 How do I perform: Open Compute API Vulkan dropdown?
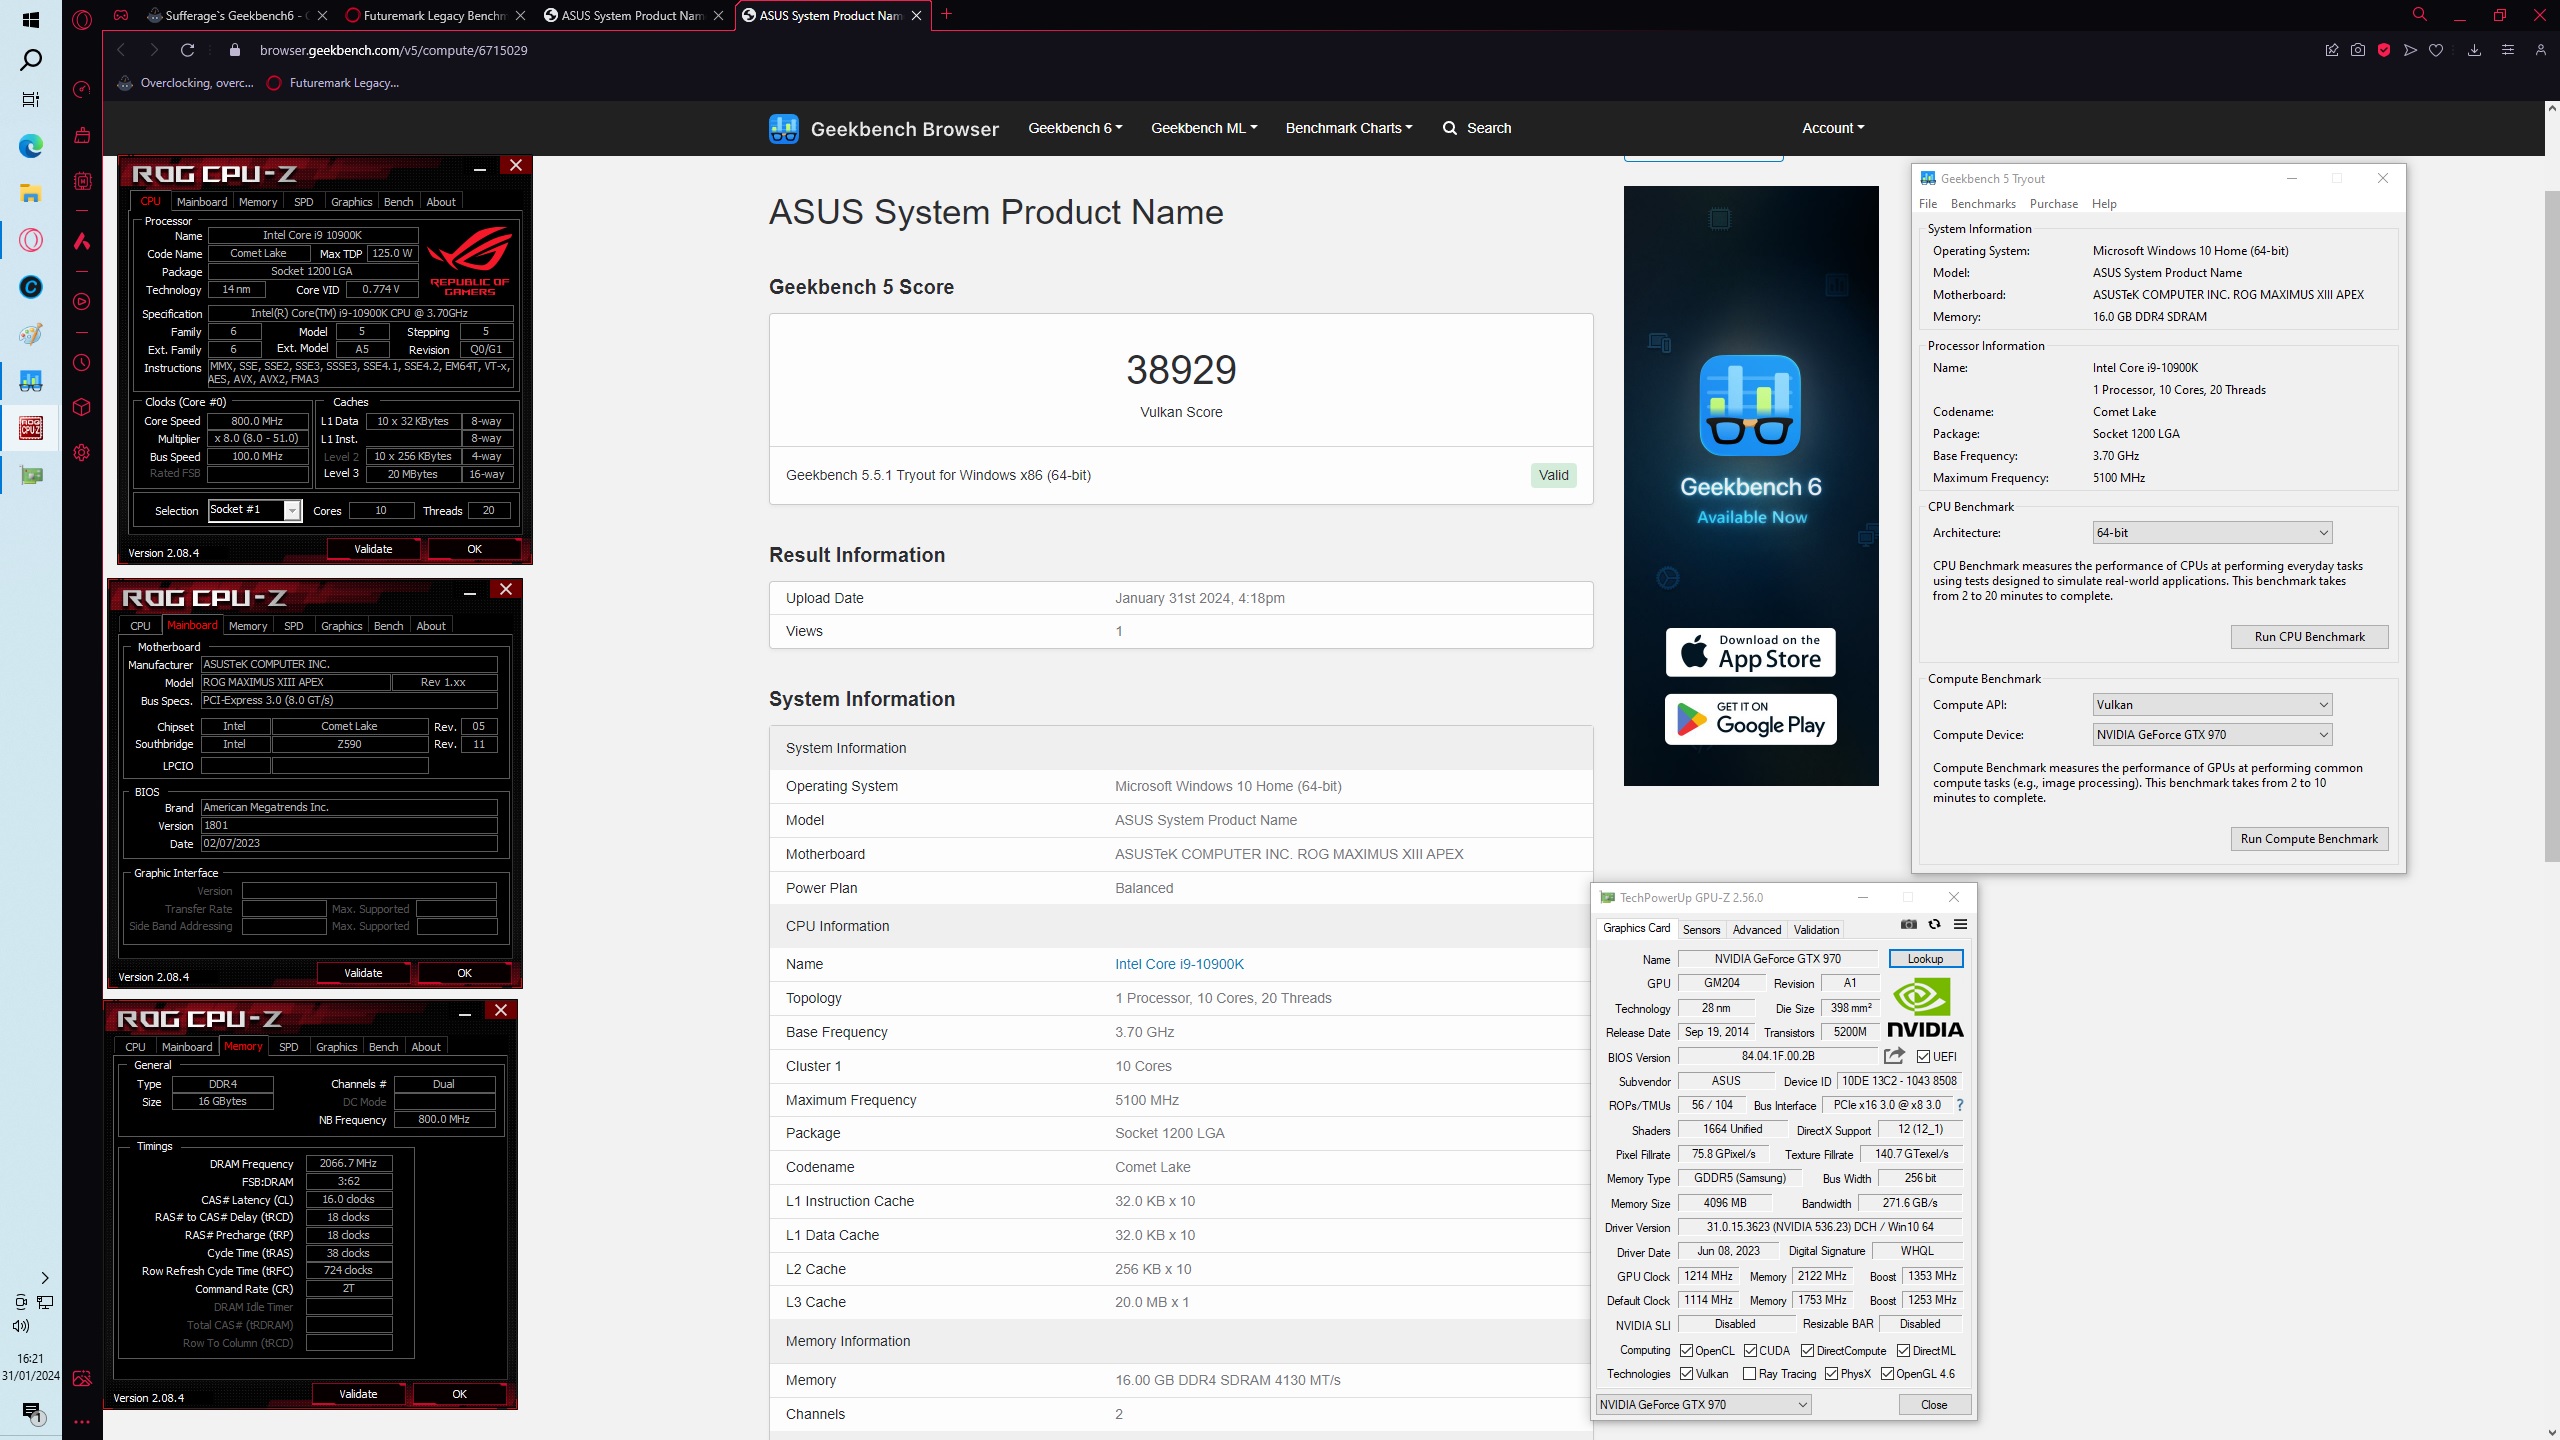(x=2212, y=705)
